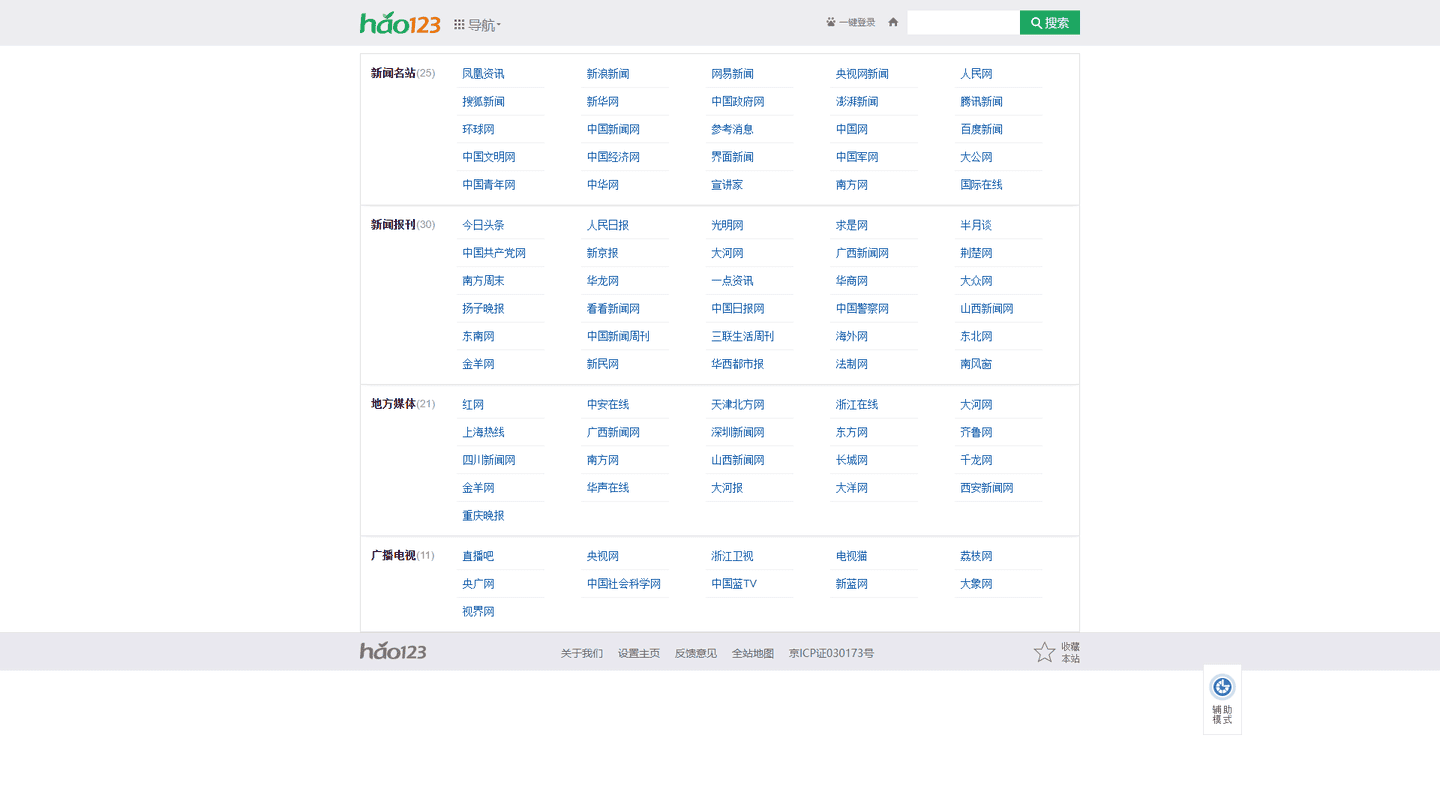Open the 凤凰资讯 link
Image resolution: width=1440 pixels, height=810 pixels.
[x=483, y=74]
